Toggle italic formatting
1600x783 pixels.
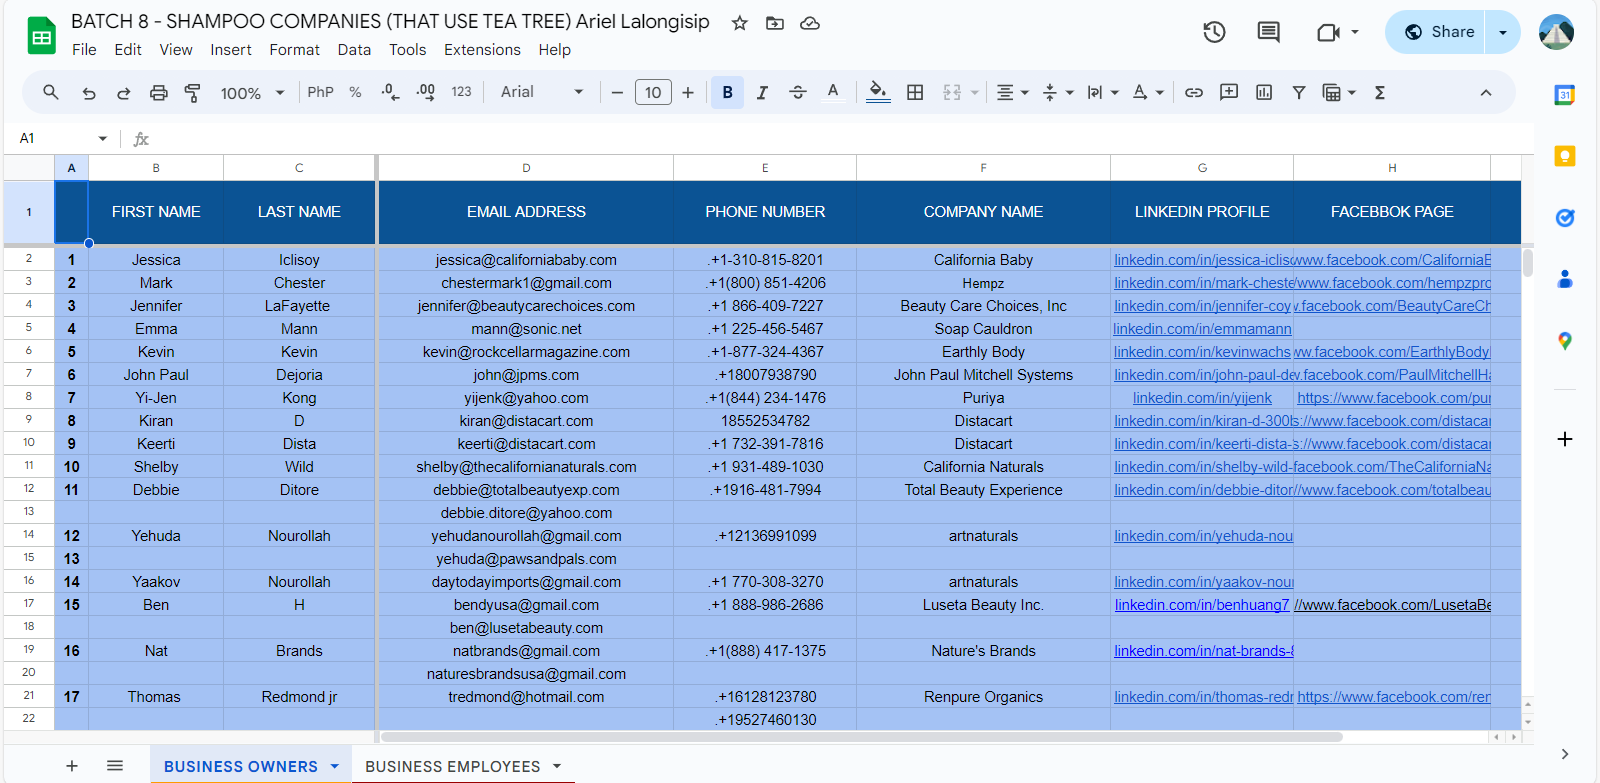[x=762, y=93]
